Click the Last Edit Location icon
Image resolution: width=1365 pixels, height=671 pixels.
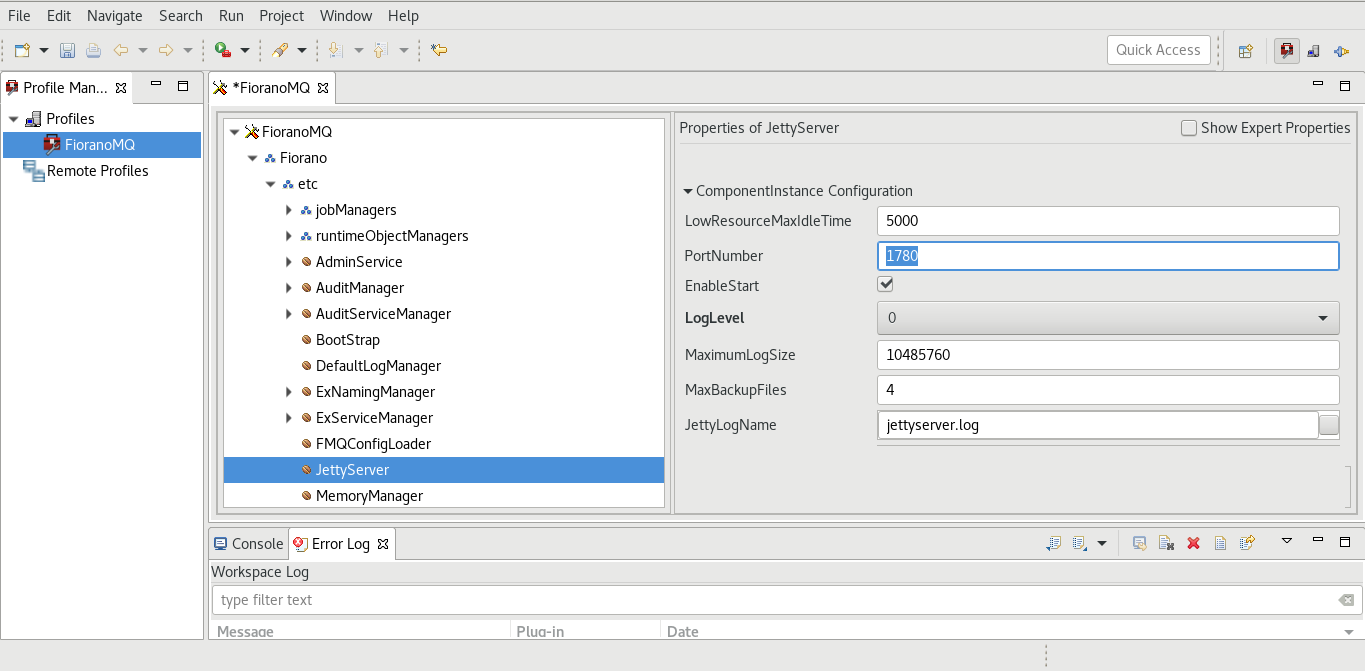[x=439, y=50]
